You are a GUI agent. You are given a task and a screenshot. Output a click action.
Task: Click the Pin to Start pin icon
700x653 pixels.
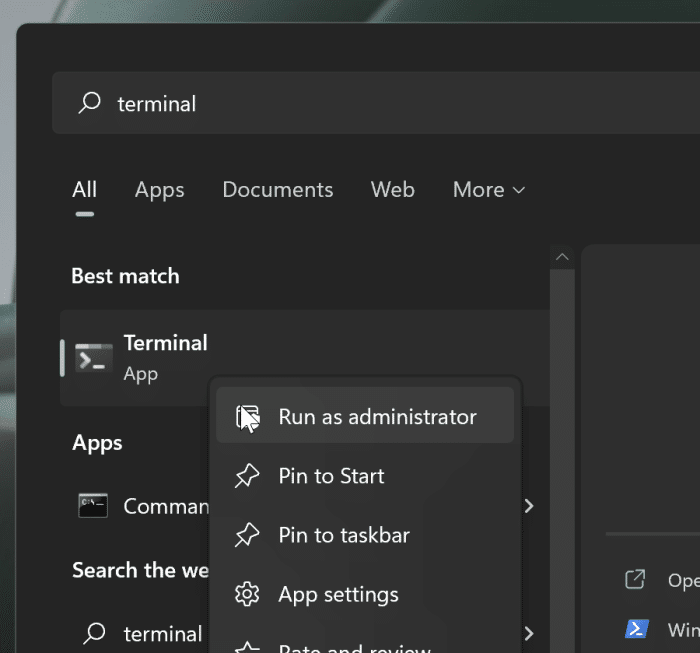(x=246, y=476)
